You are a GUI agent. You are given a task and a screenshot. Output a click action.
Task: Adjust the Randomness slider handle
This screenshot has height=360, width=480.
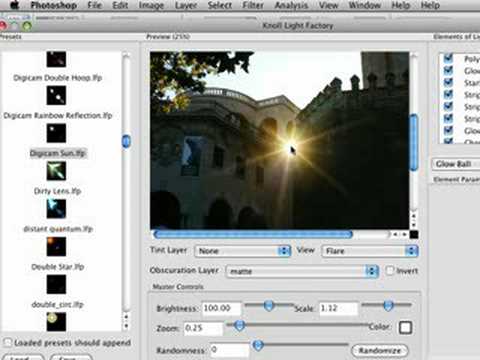coord(258,345)
